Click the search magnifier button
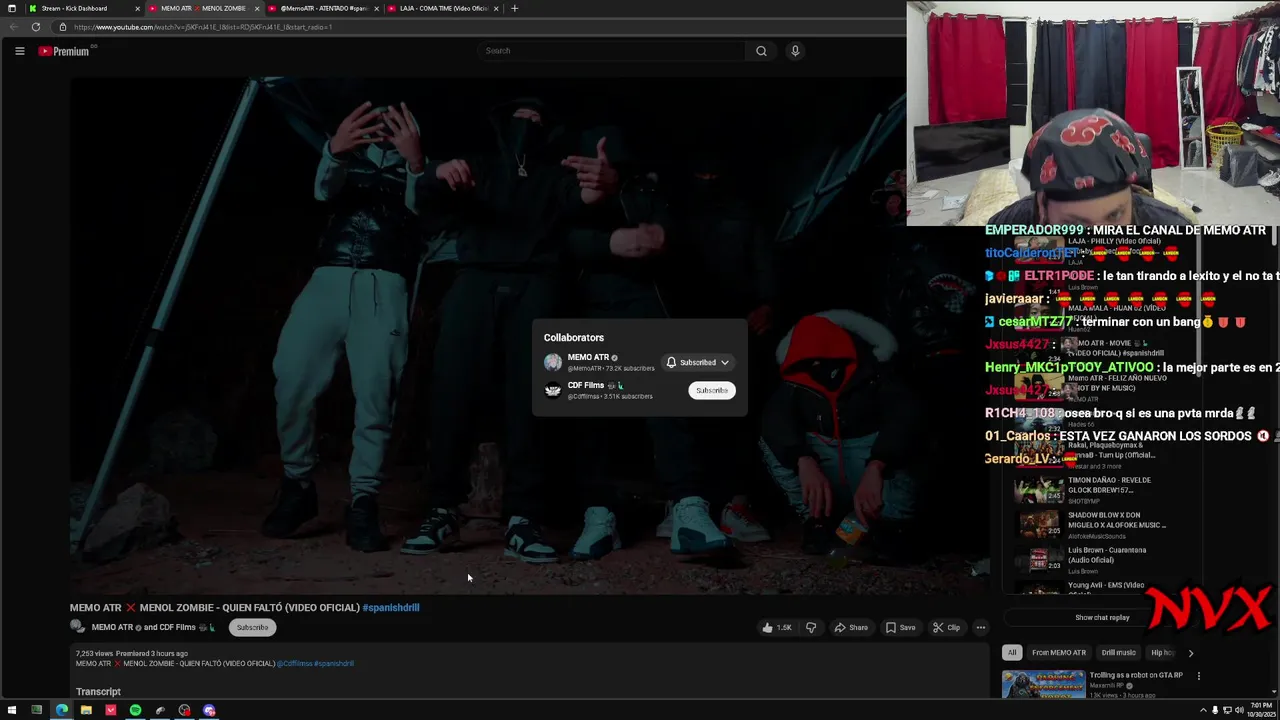The width and height of the screenshot is (1280, 720). tap(761, 51)
